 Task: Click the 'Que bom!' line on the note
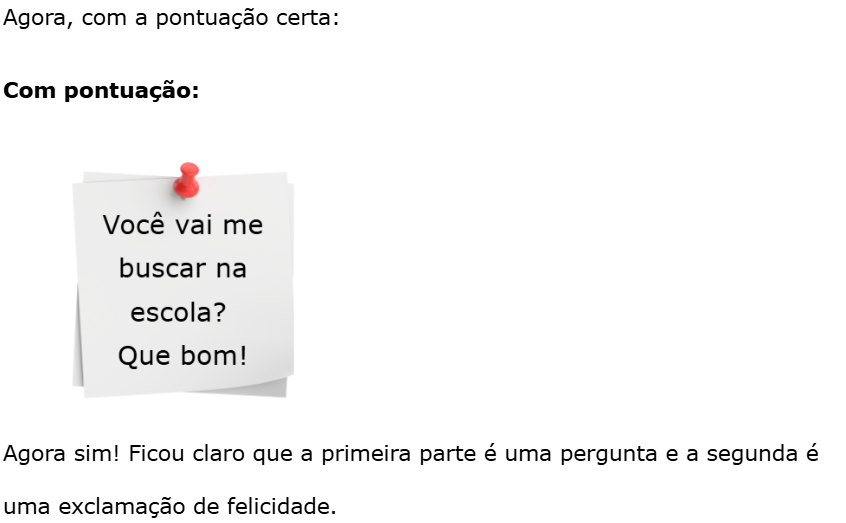pos(182,356)
